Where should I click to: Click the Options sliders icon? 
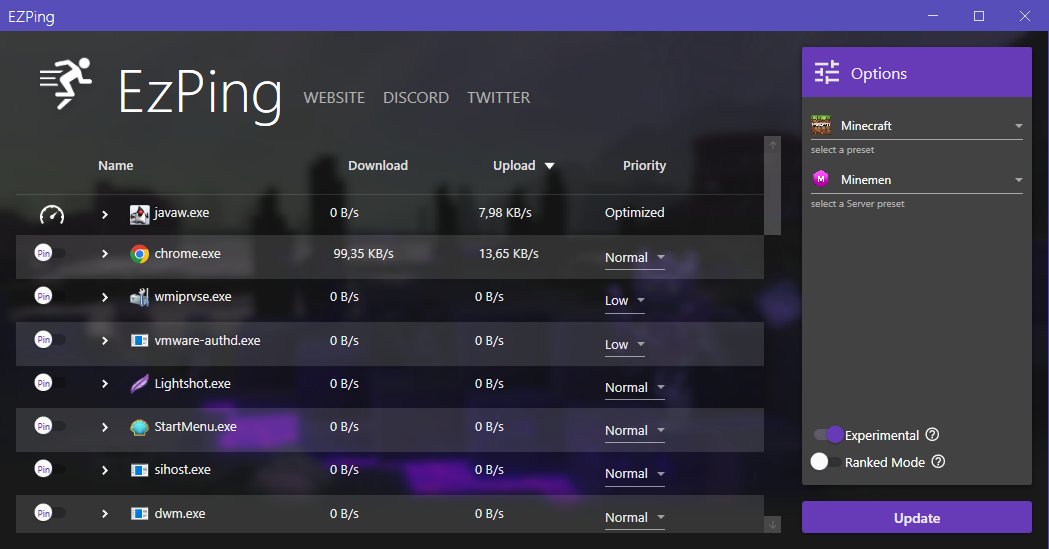(x=827, y=72)
